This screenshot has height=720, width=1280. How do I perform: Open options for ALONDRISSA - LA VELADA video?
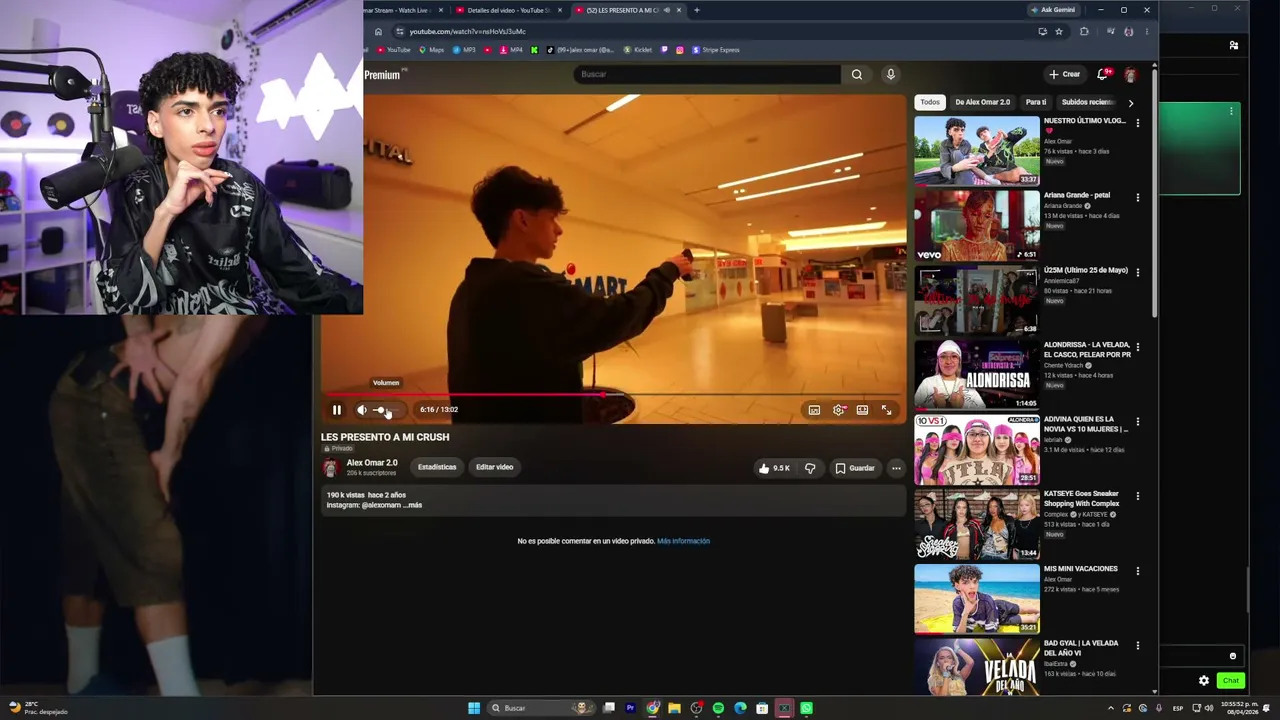1137,347
